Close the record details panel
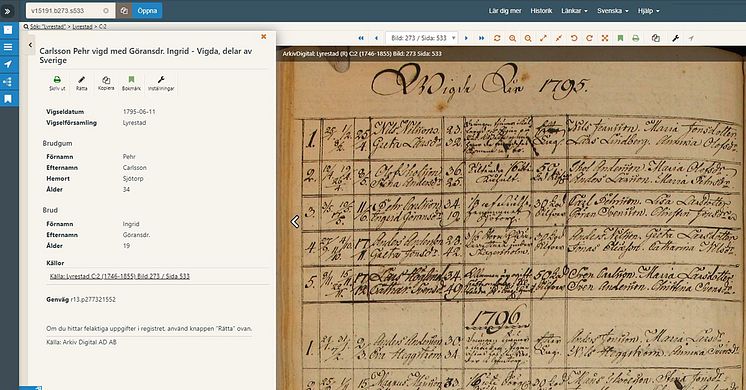Viewport: 746px width, 390px height. 264,37
